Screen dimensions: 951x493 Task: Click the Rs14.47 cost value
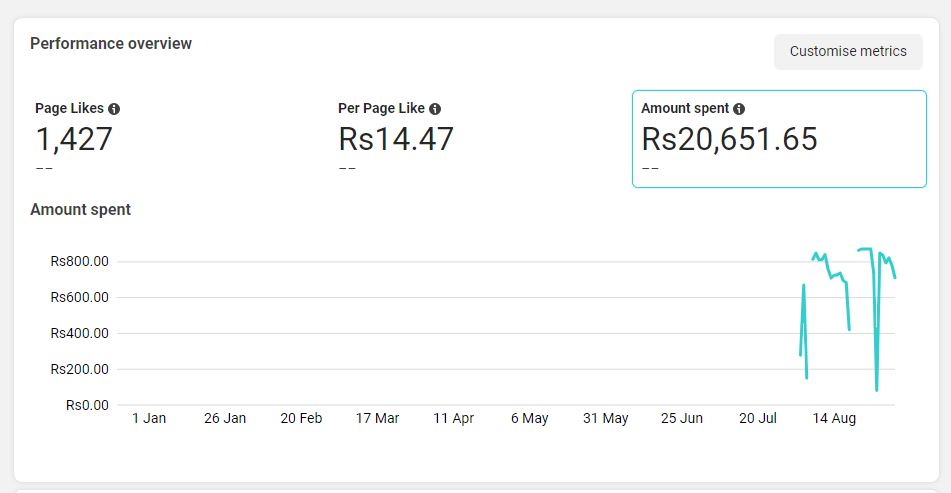[395, 139]
